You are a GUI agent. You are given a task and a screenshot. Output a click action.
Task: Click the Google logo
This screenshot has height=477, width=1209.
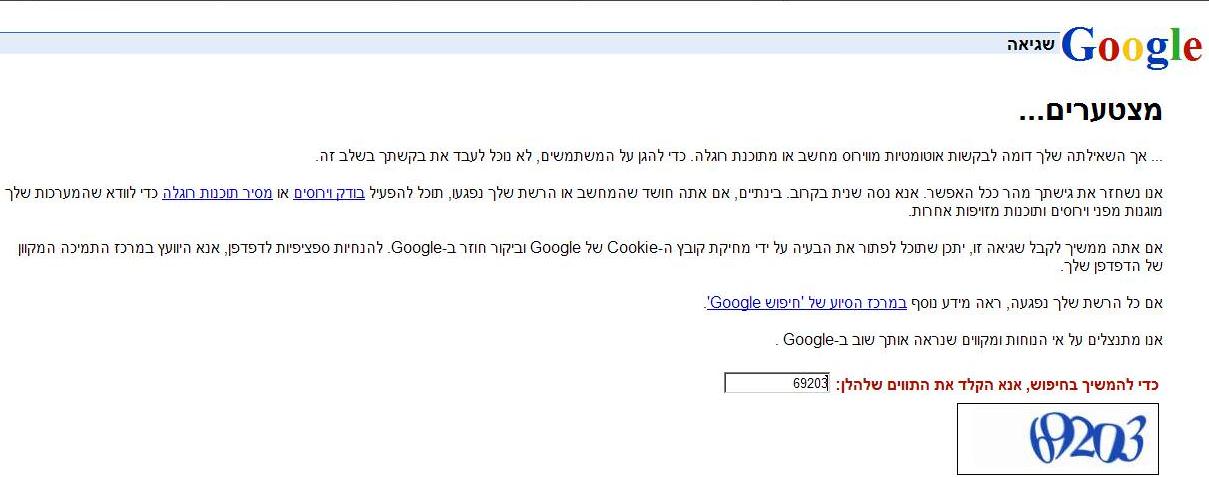[1131, 45]
